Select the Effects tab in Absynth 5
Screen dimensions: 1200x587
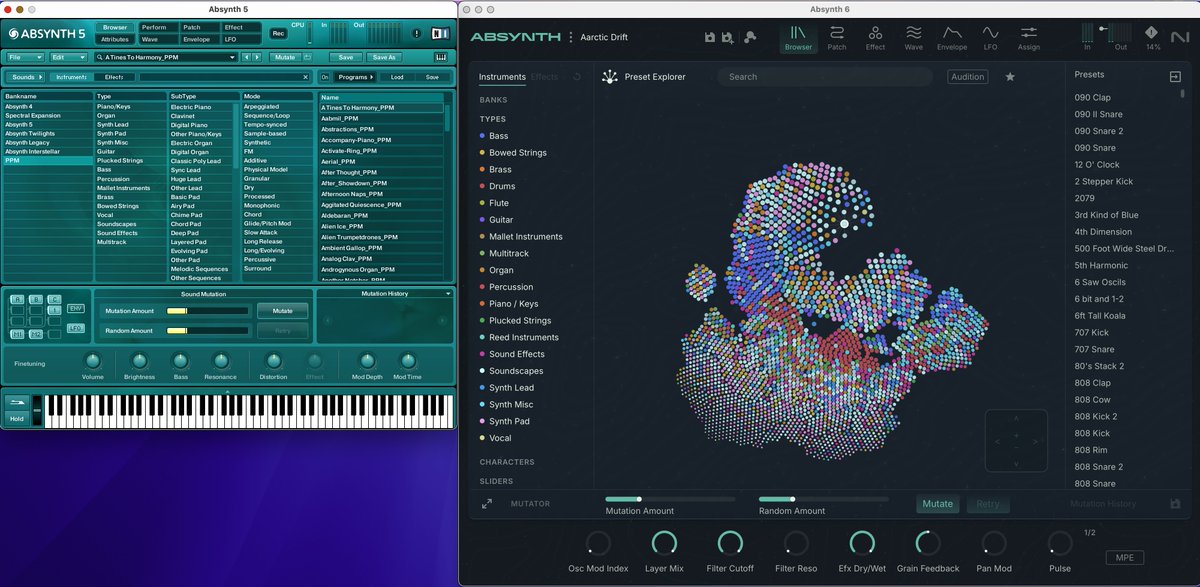pyautogui.click(x=114, y=77)
